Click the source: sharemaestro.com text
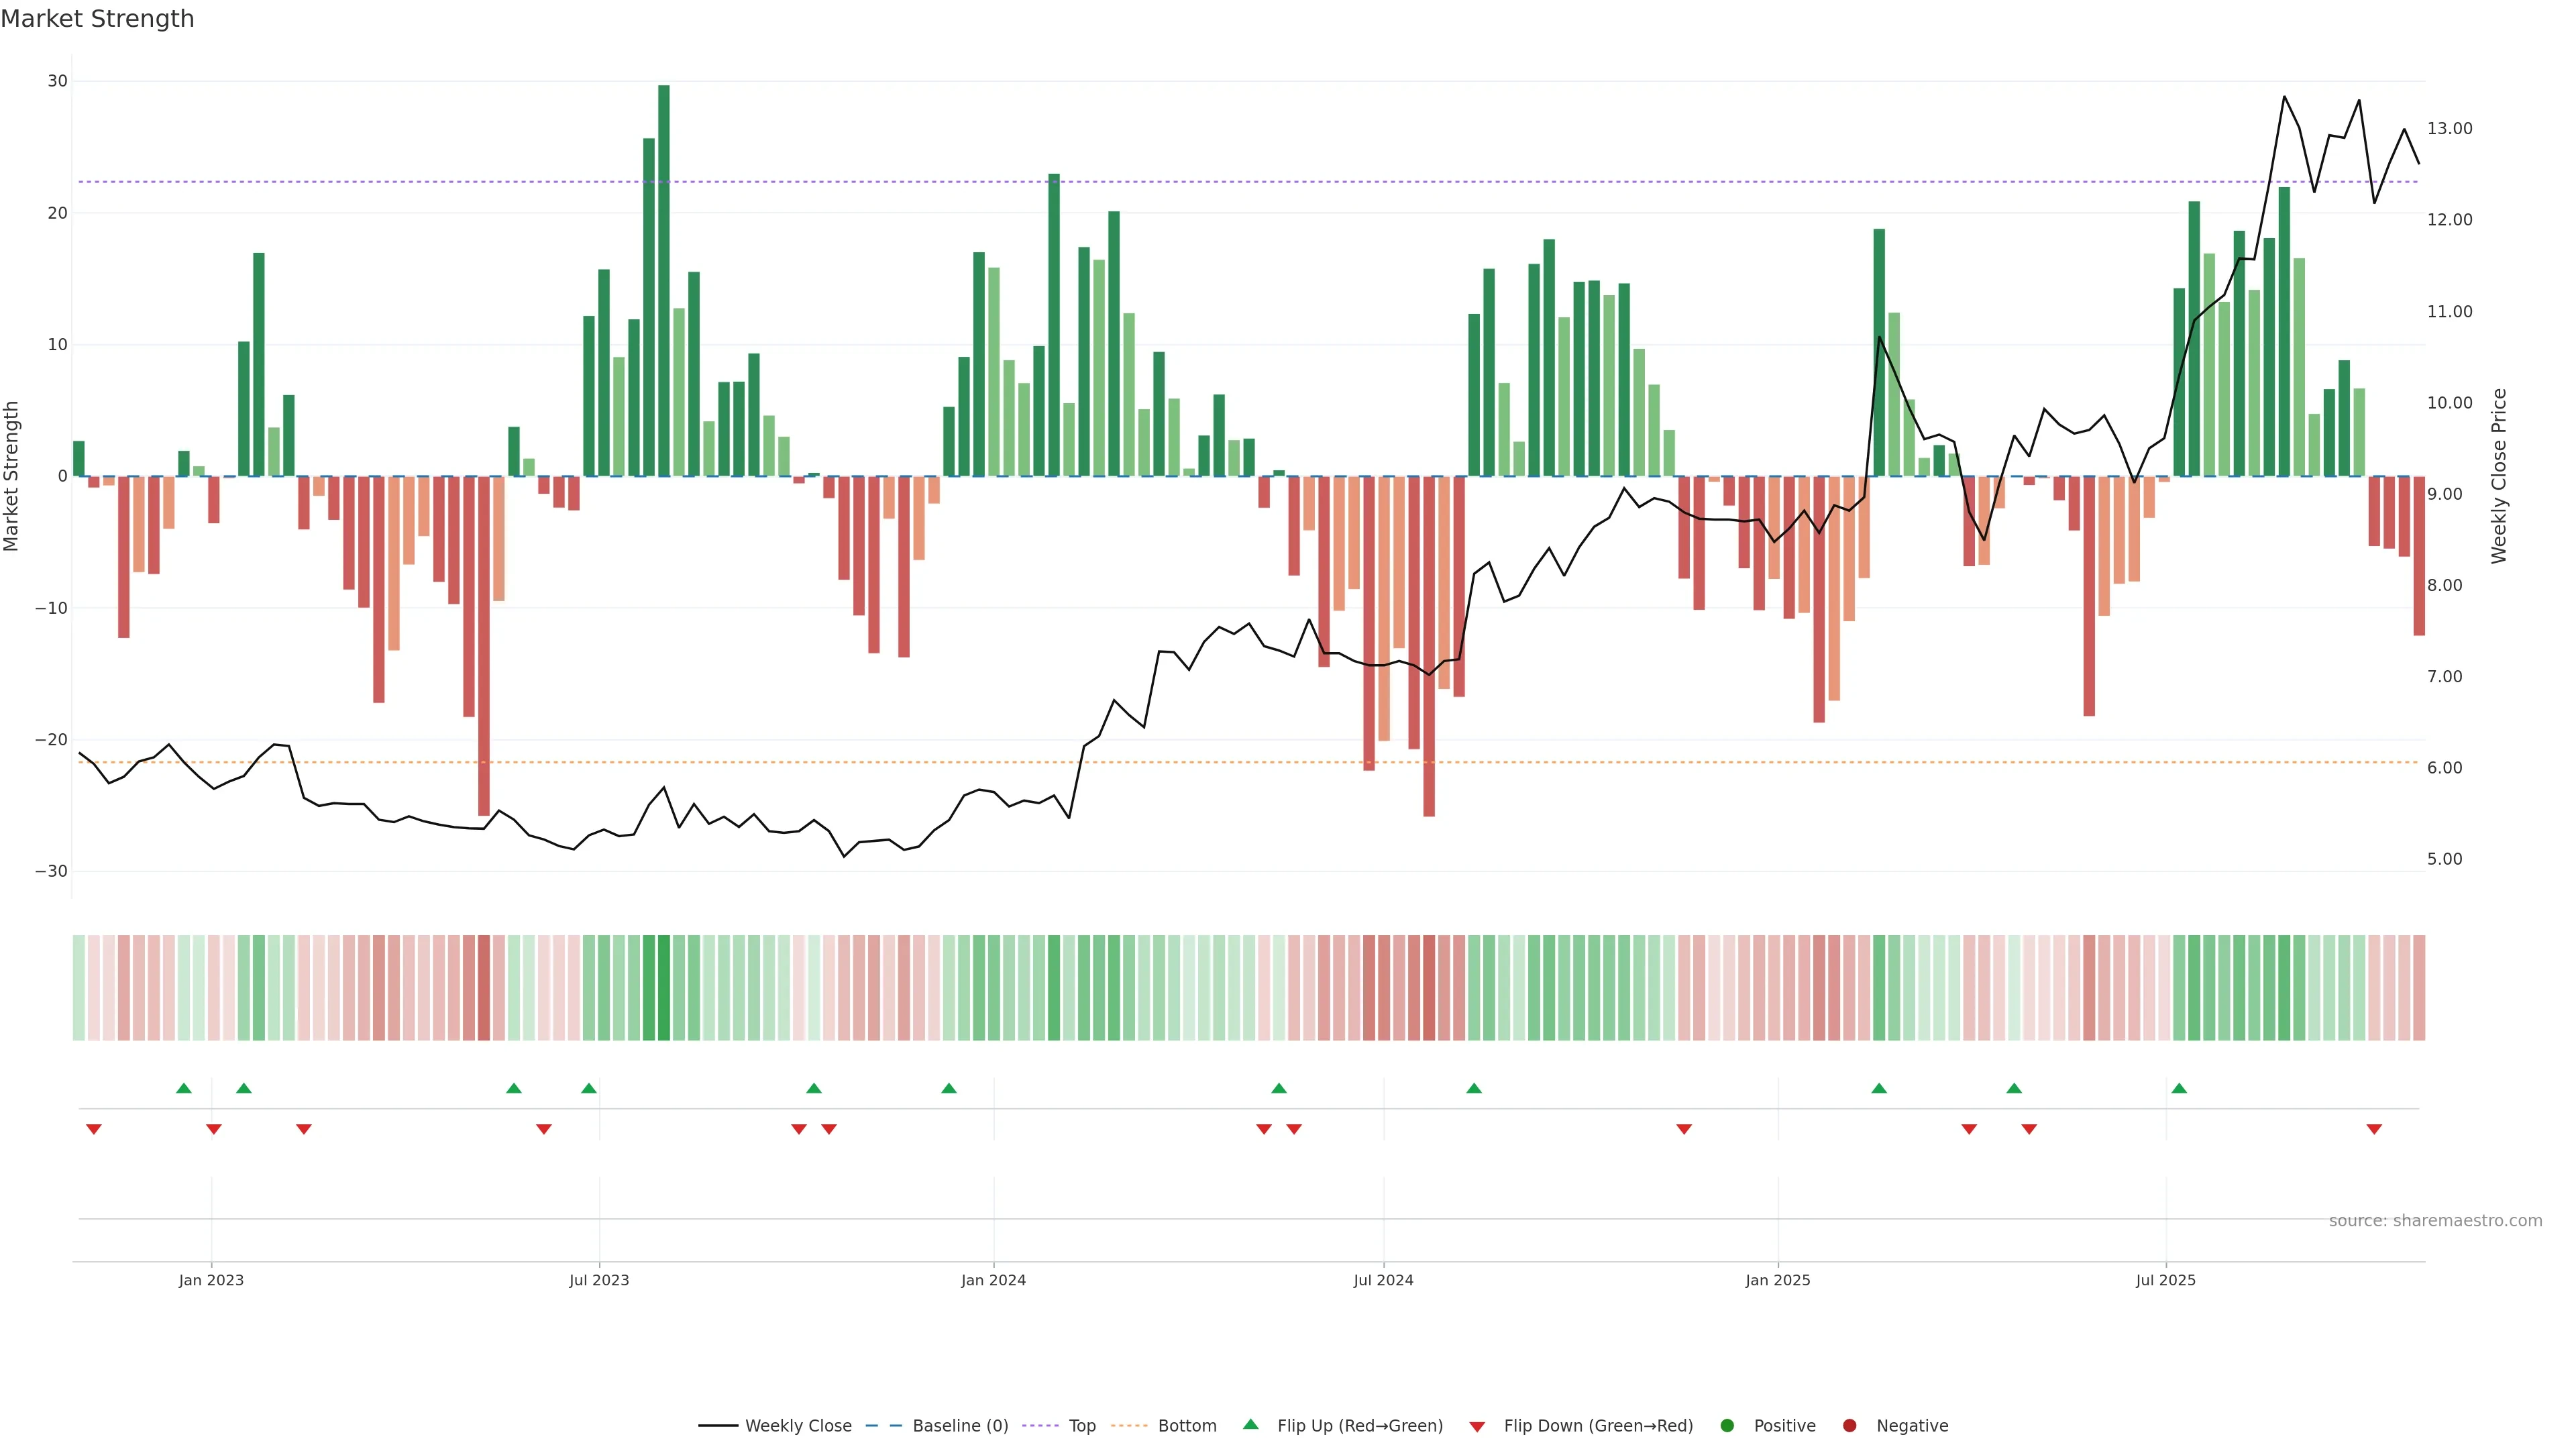The image size is (2576, 1449). 2435,1221
